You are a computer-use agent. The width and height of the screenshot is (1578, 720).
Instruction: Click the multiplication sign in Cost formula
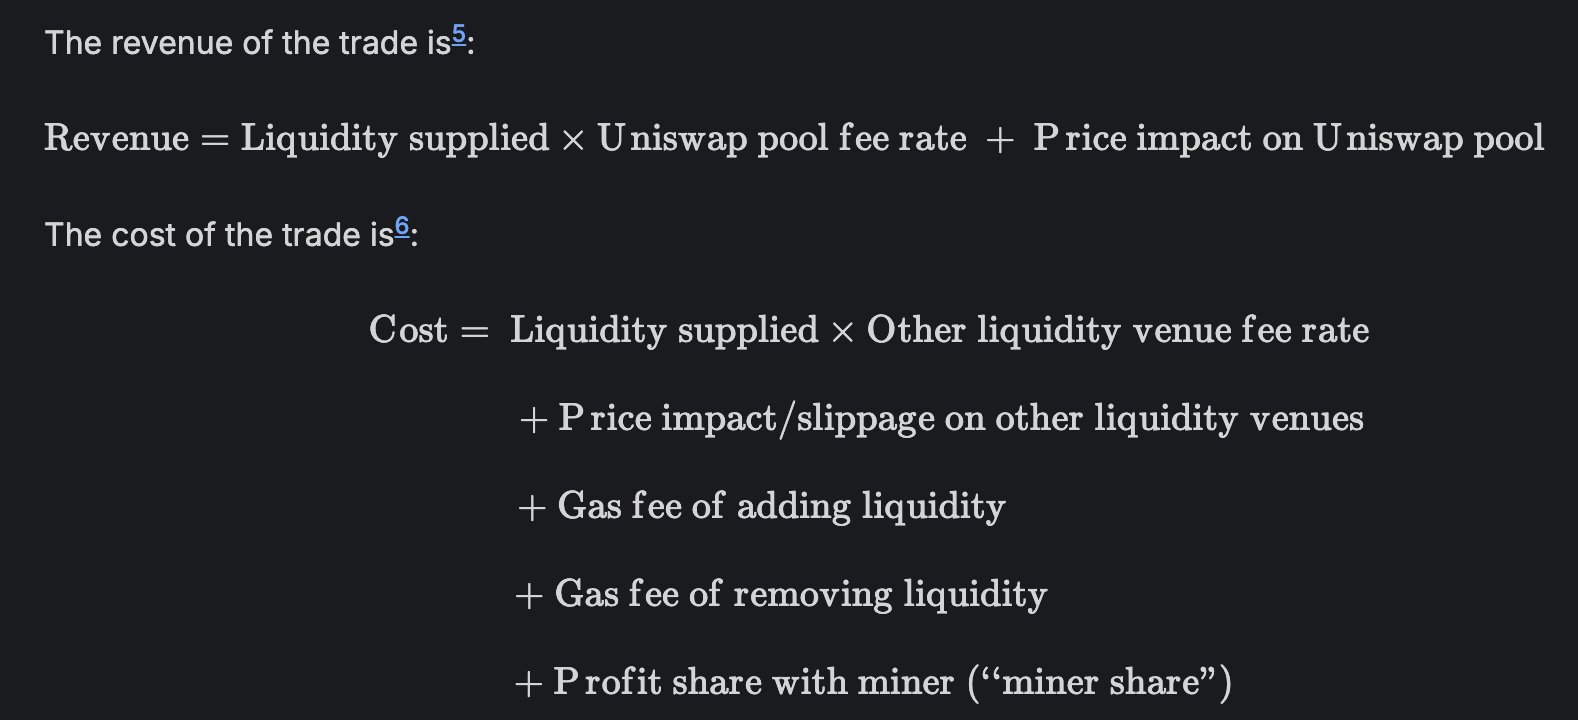[x=842, y=333]
